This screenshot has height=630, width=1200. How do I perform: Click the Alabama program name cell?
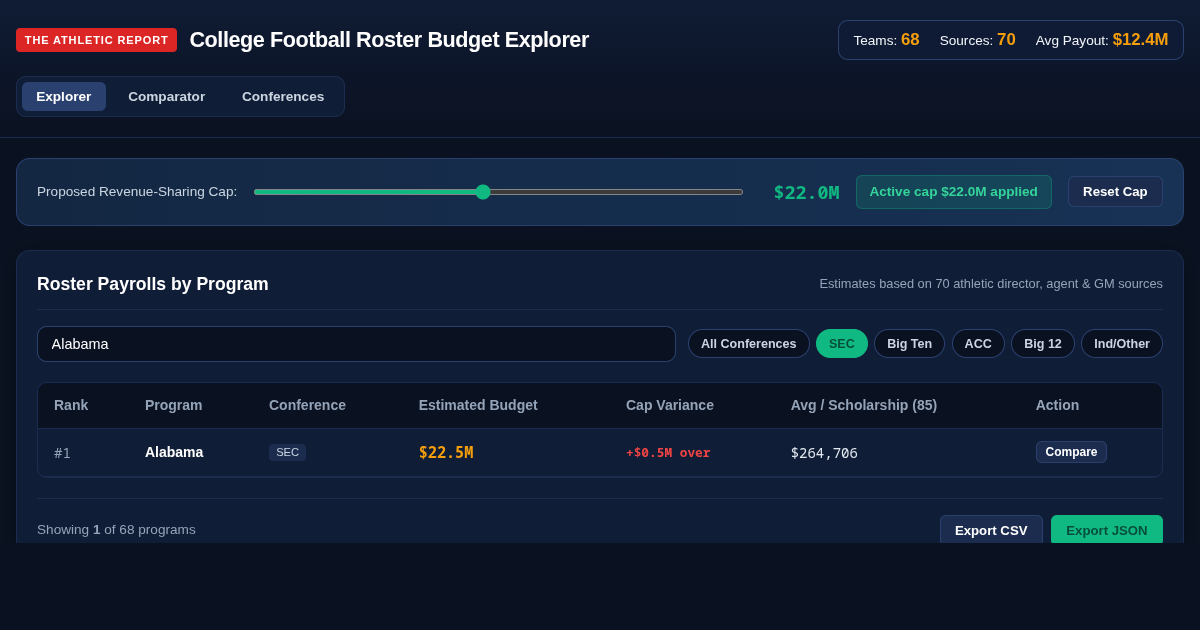click(x=174, y=452)
